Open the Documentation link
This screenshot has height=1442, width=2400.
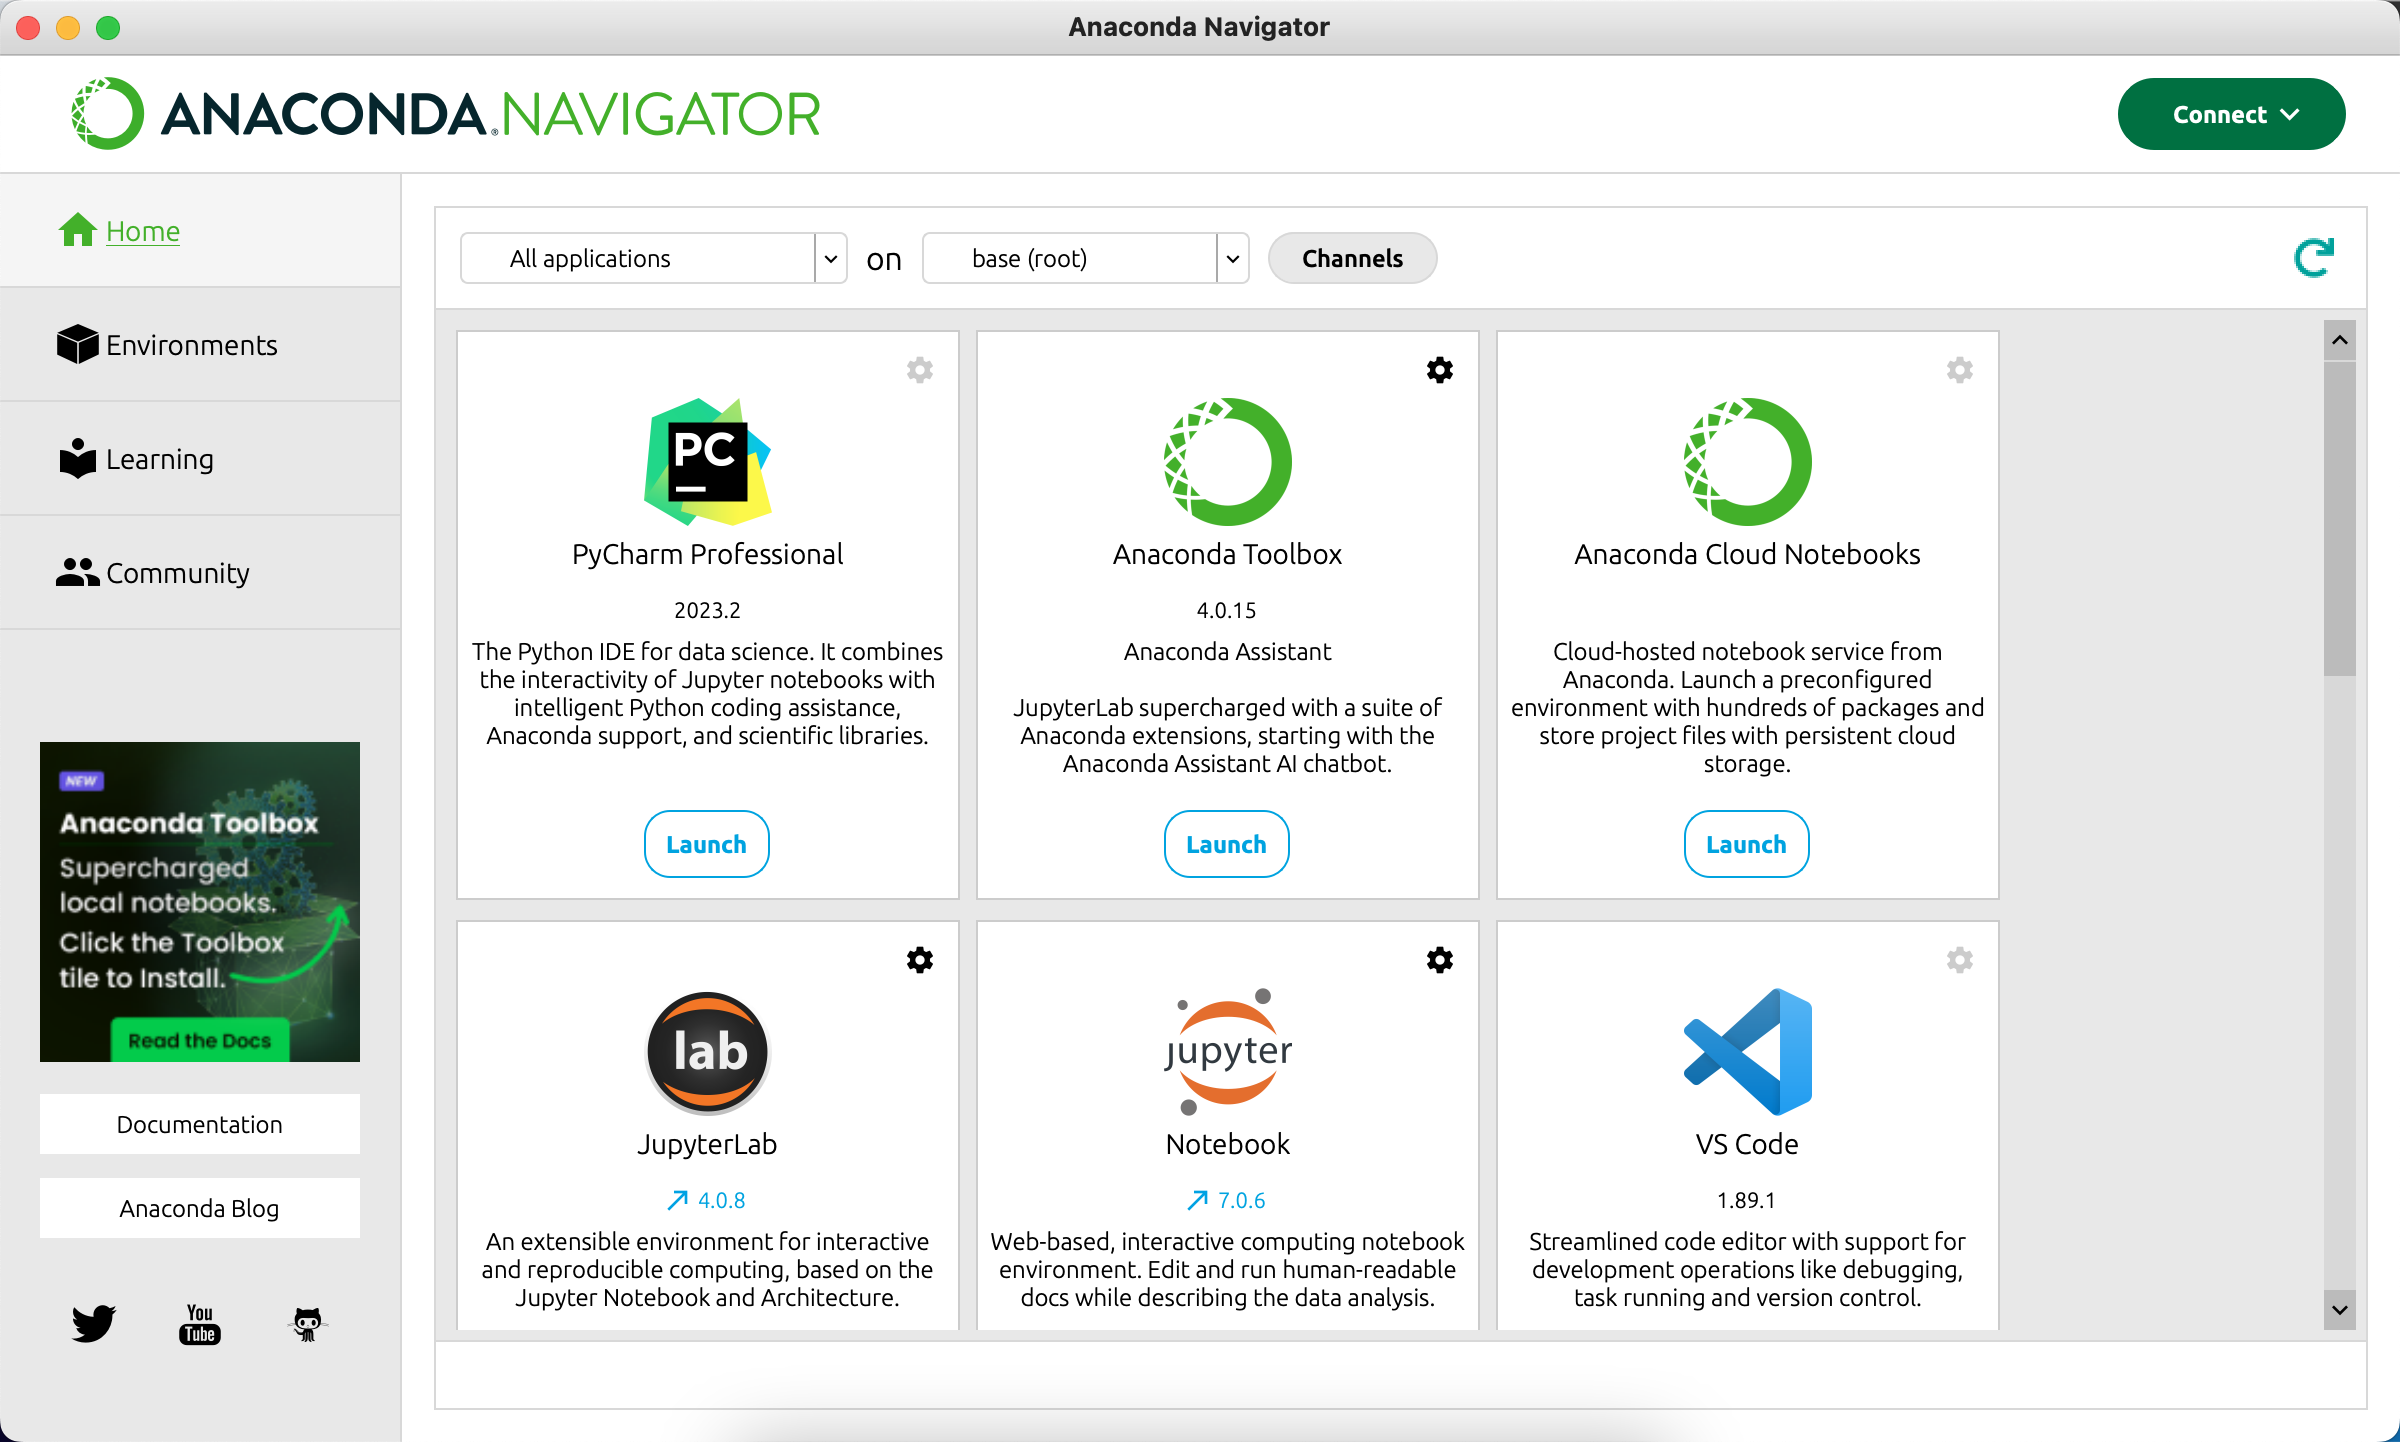coord(200,1124)
